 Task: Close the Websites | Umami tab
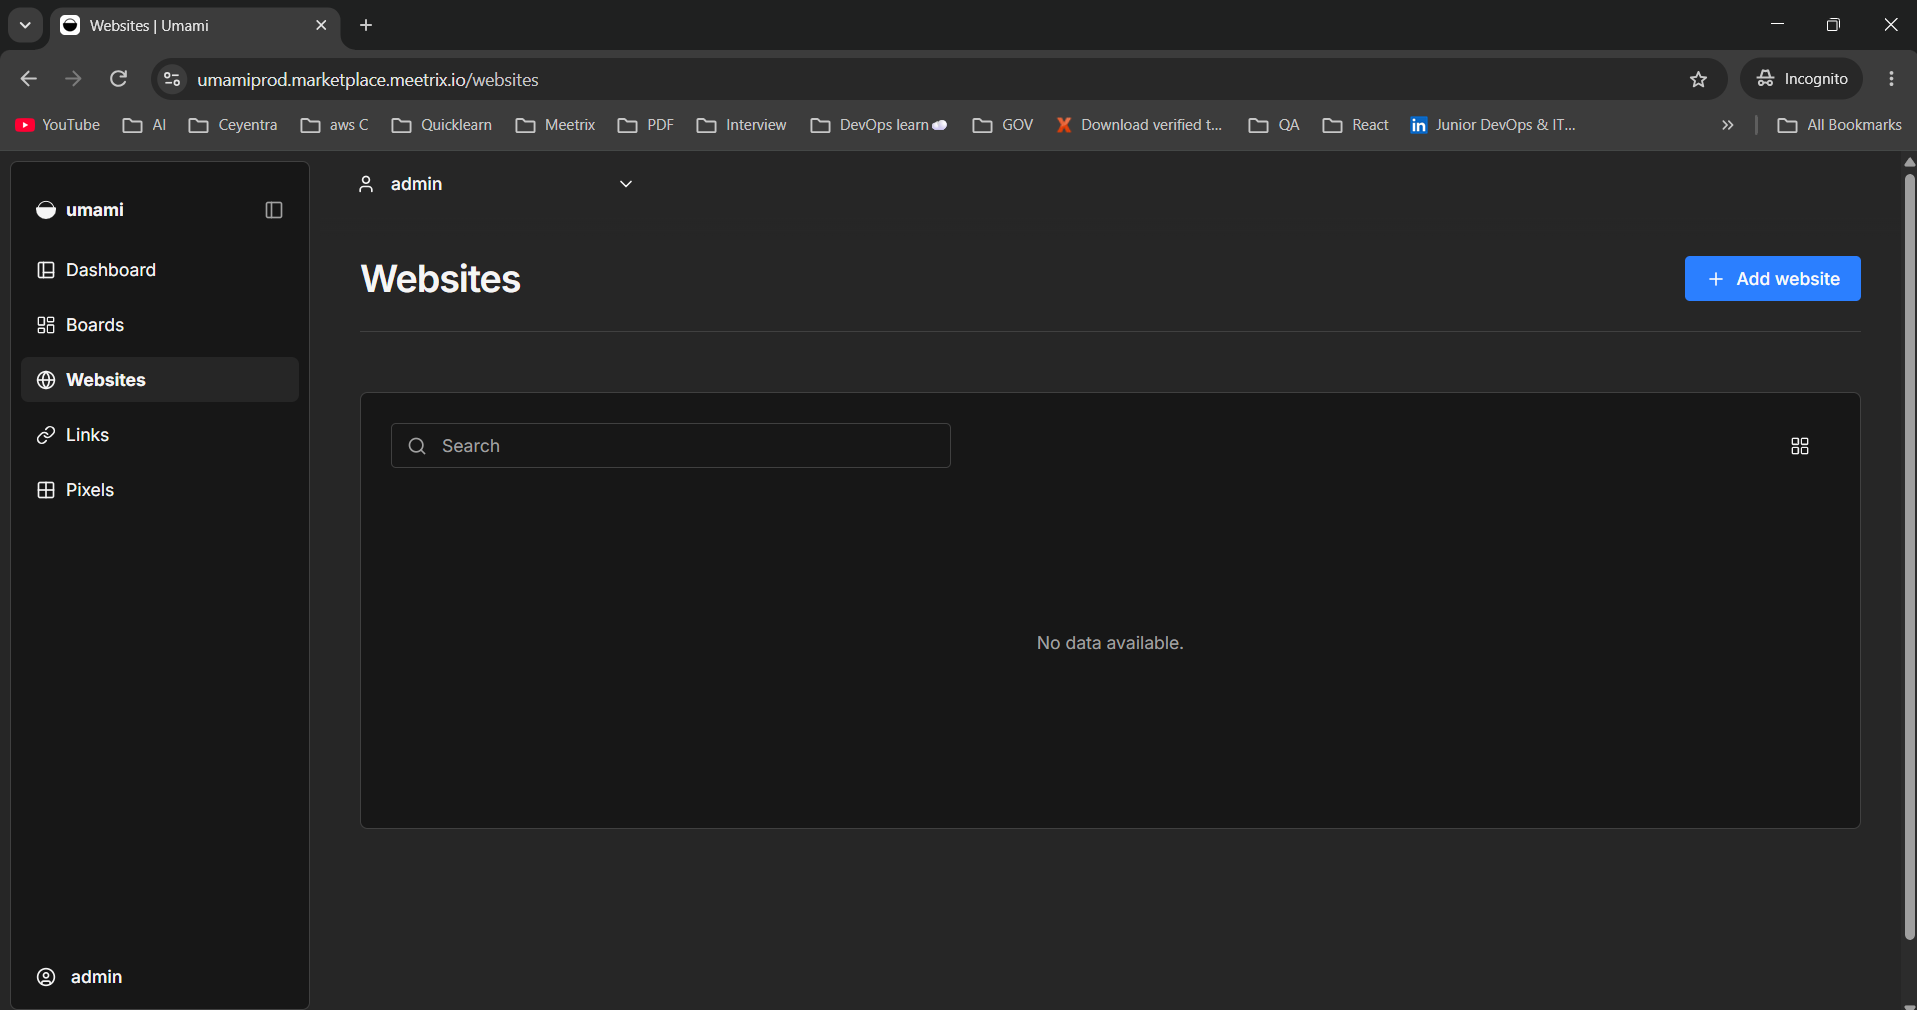click(321, 25)
